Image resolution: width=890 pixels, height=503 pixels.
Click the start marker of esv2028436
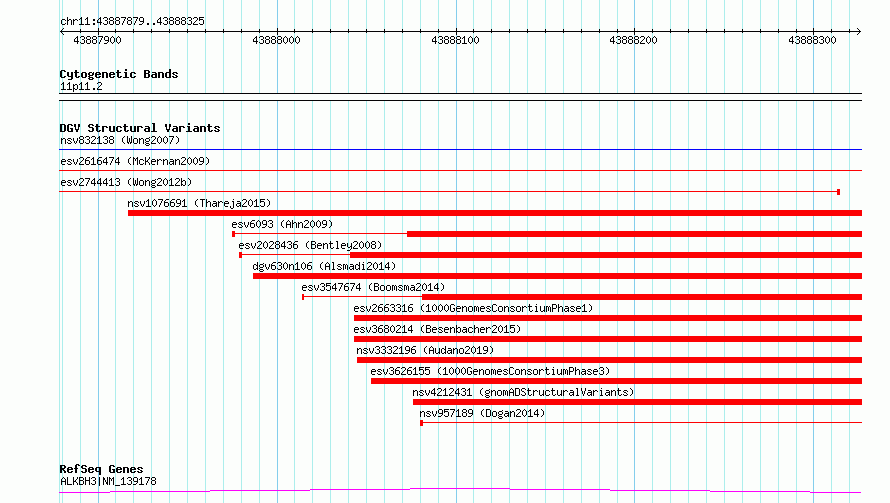241,255
